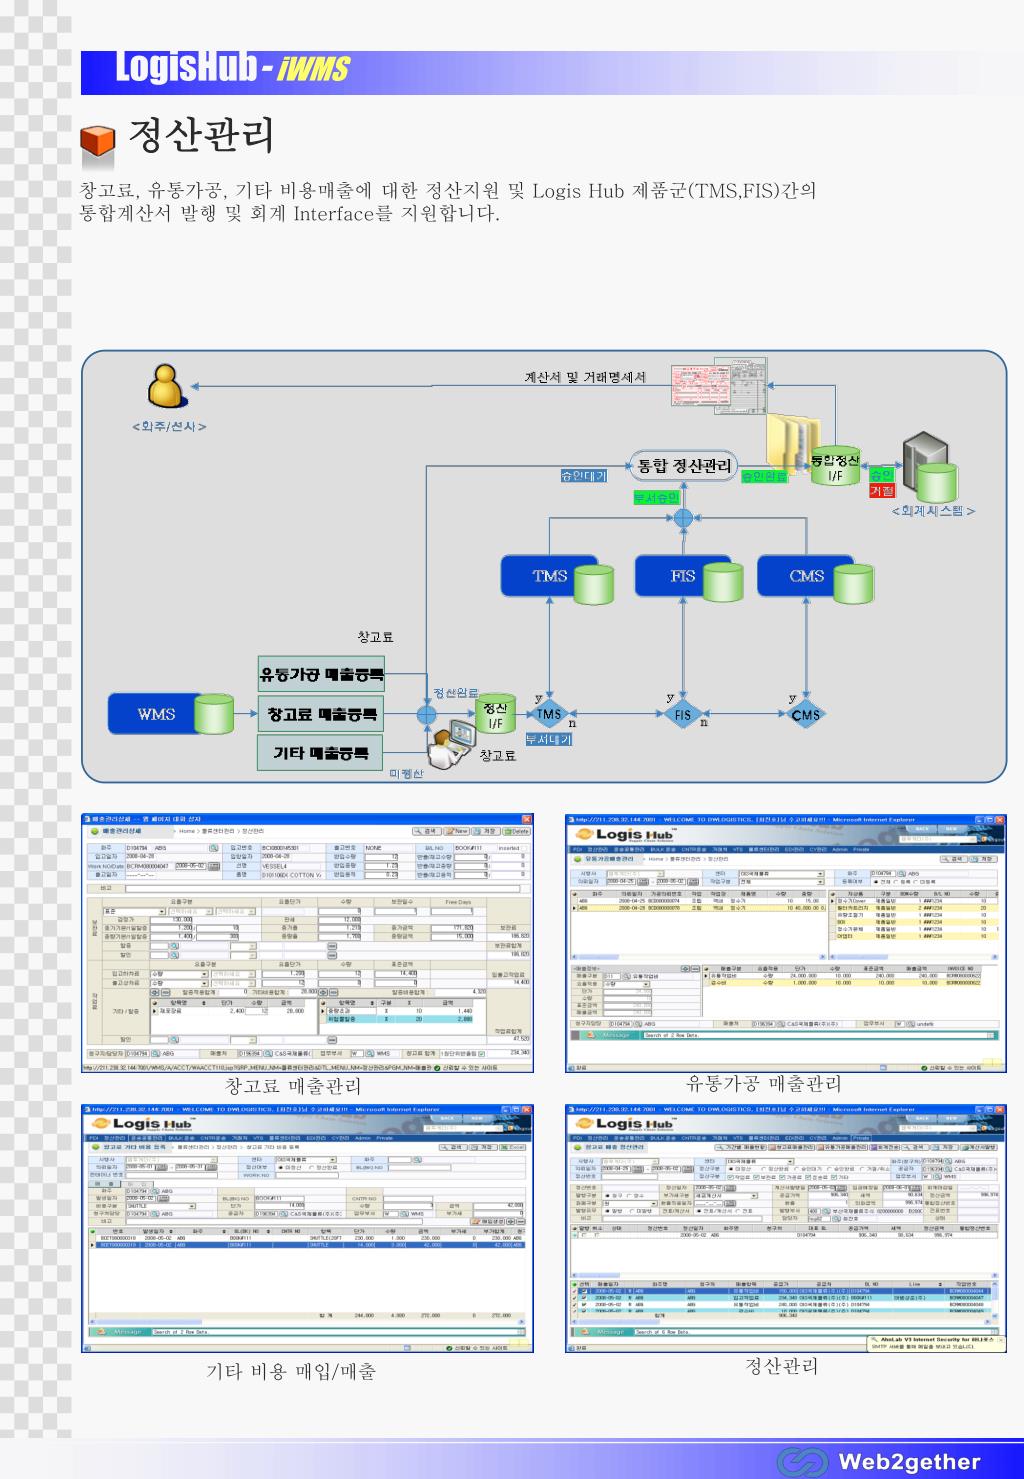Click the 미정산 label
1024x1479 pixels.
pos(407,774)
